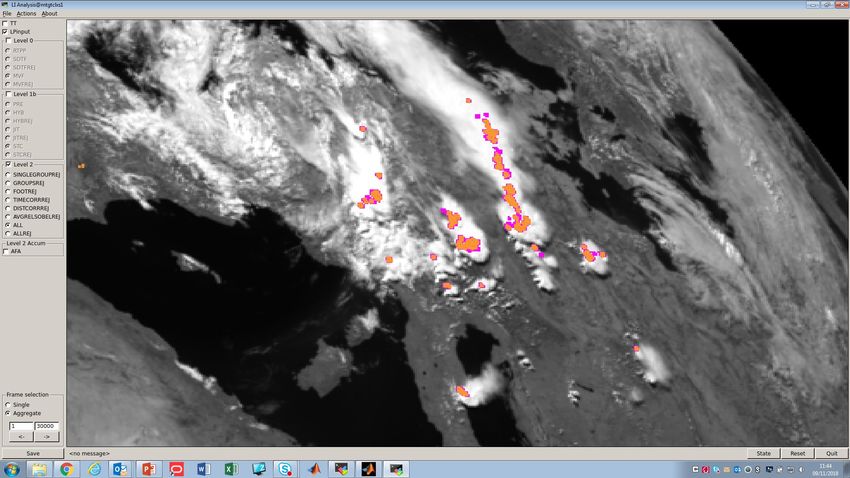Open Skype from the taskbar
This screenshot has width=850, height=478.
tap(286, 469)
